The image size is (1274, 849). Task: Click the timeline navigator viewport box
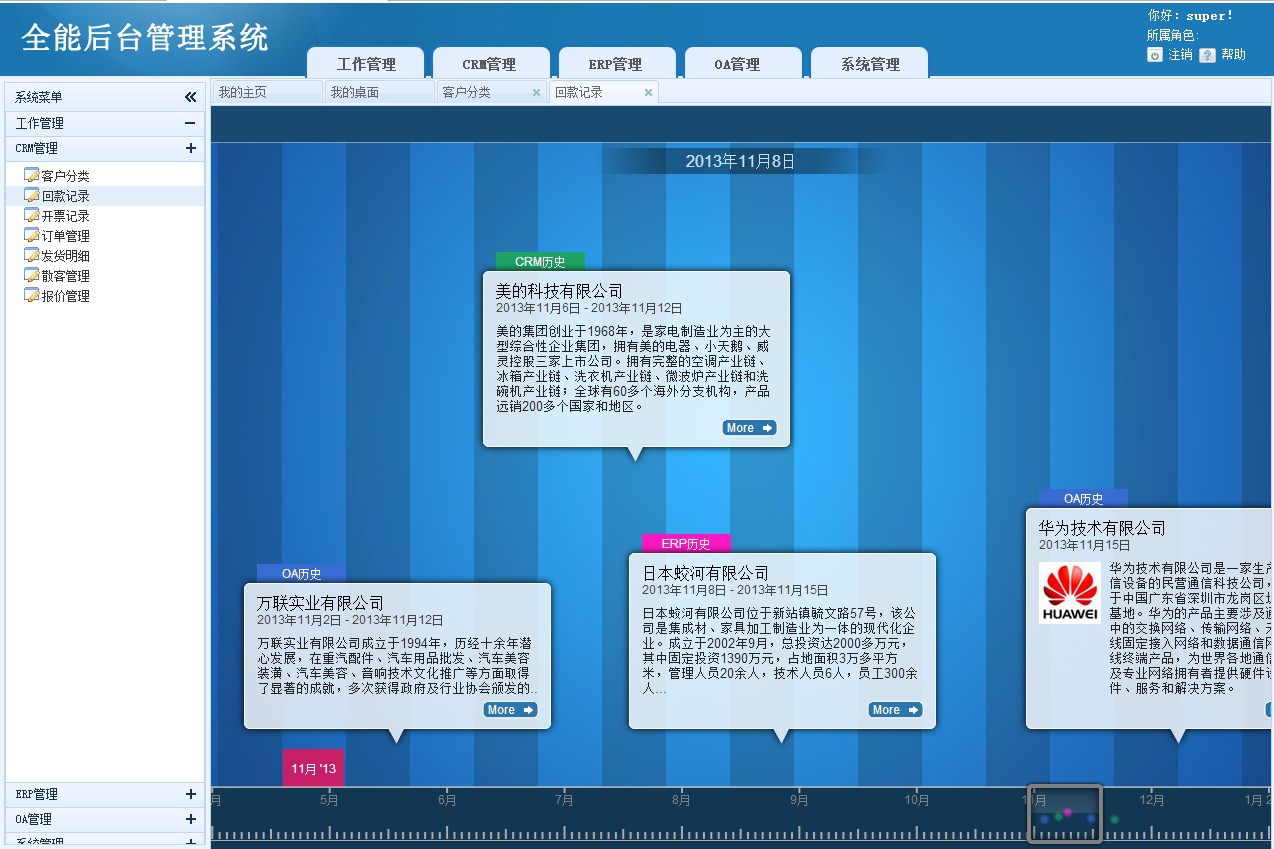1065,813
